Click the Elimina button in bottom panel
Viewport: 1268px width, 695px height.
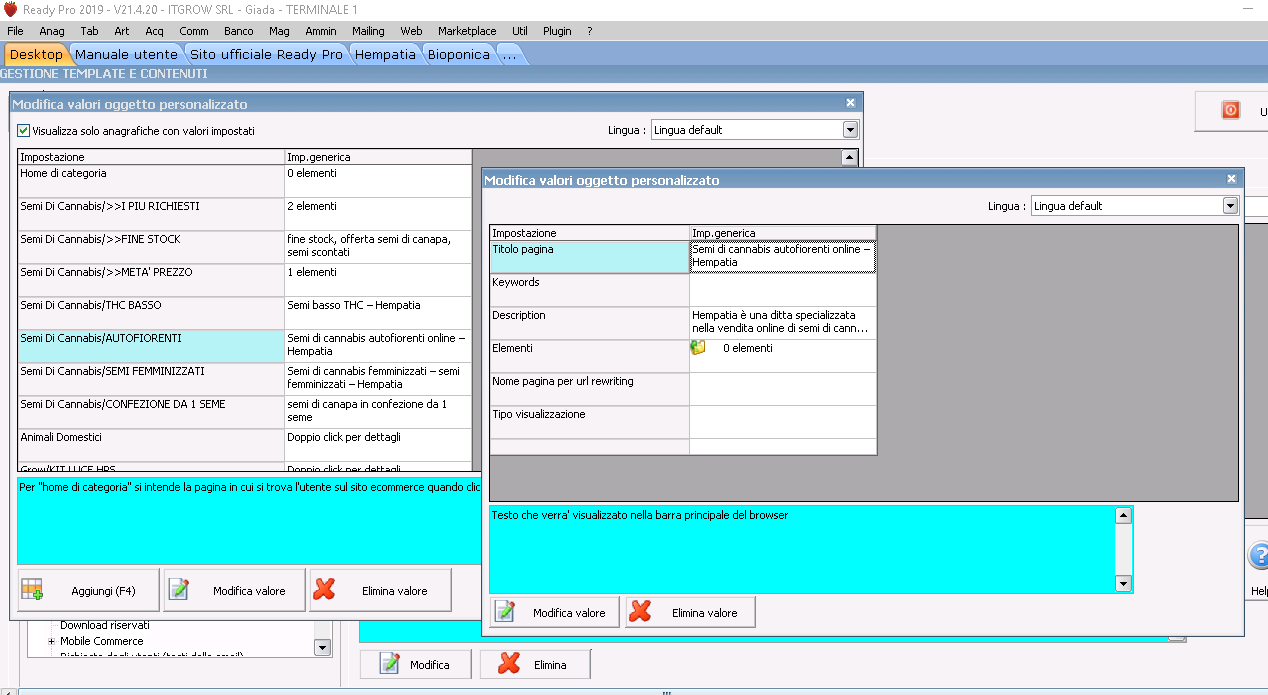click(x=535, y=664)
